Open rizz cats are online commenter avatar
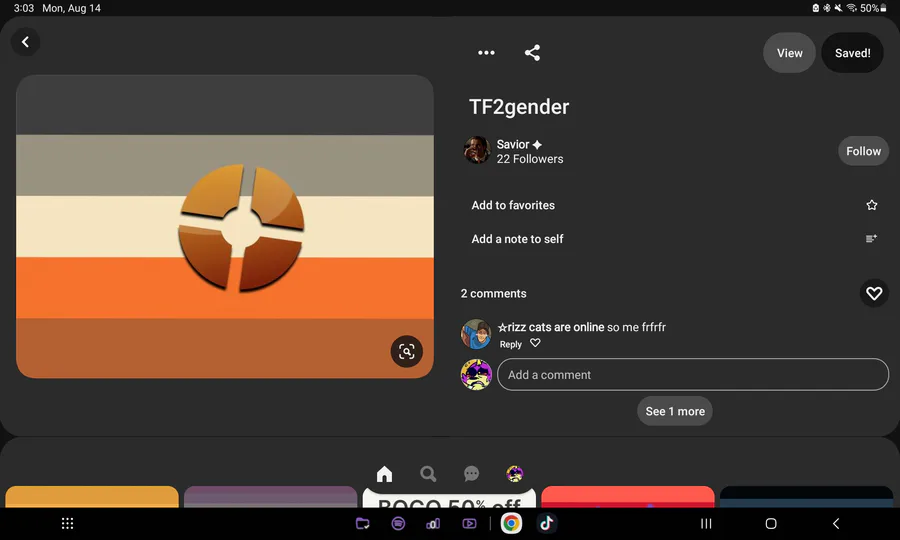 coord(476,334)
